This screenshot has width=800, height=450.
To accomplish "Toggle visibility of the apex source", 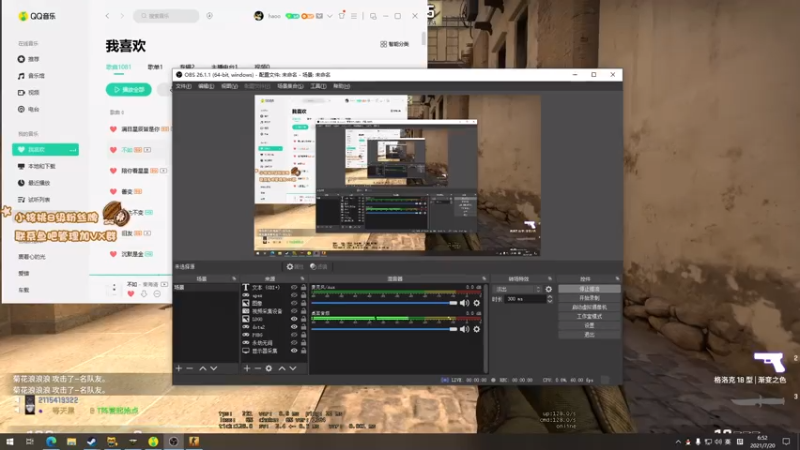I will [x=294, y=295].
